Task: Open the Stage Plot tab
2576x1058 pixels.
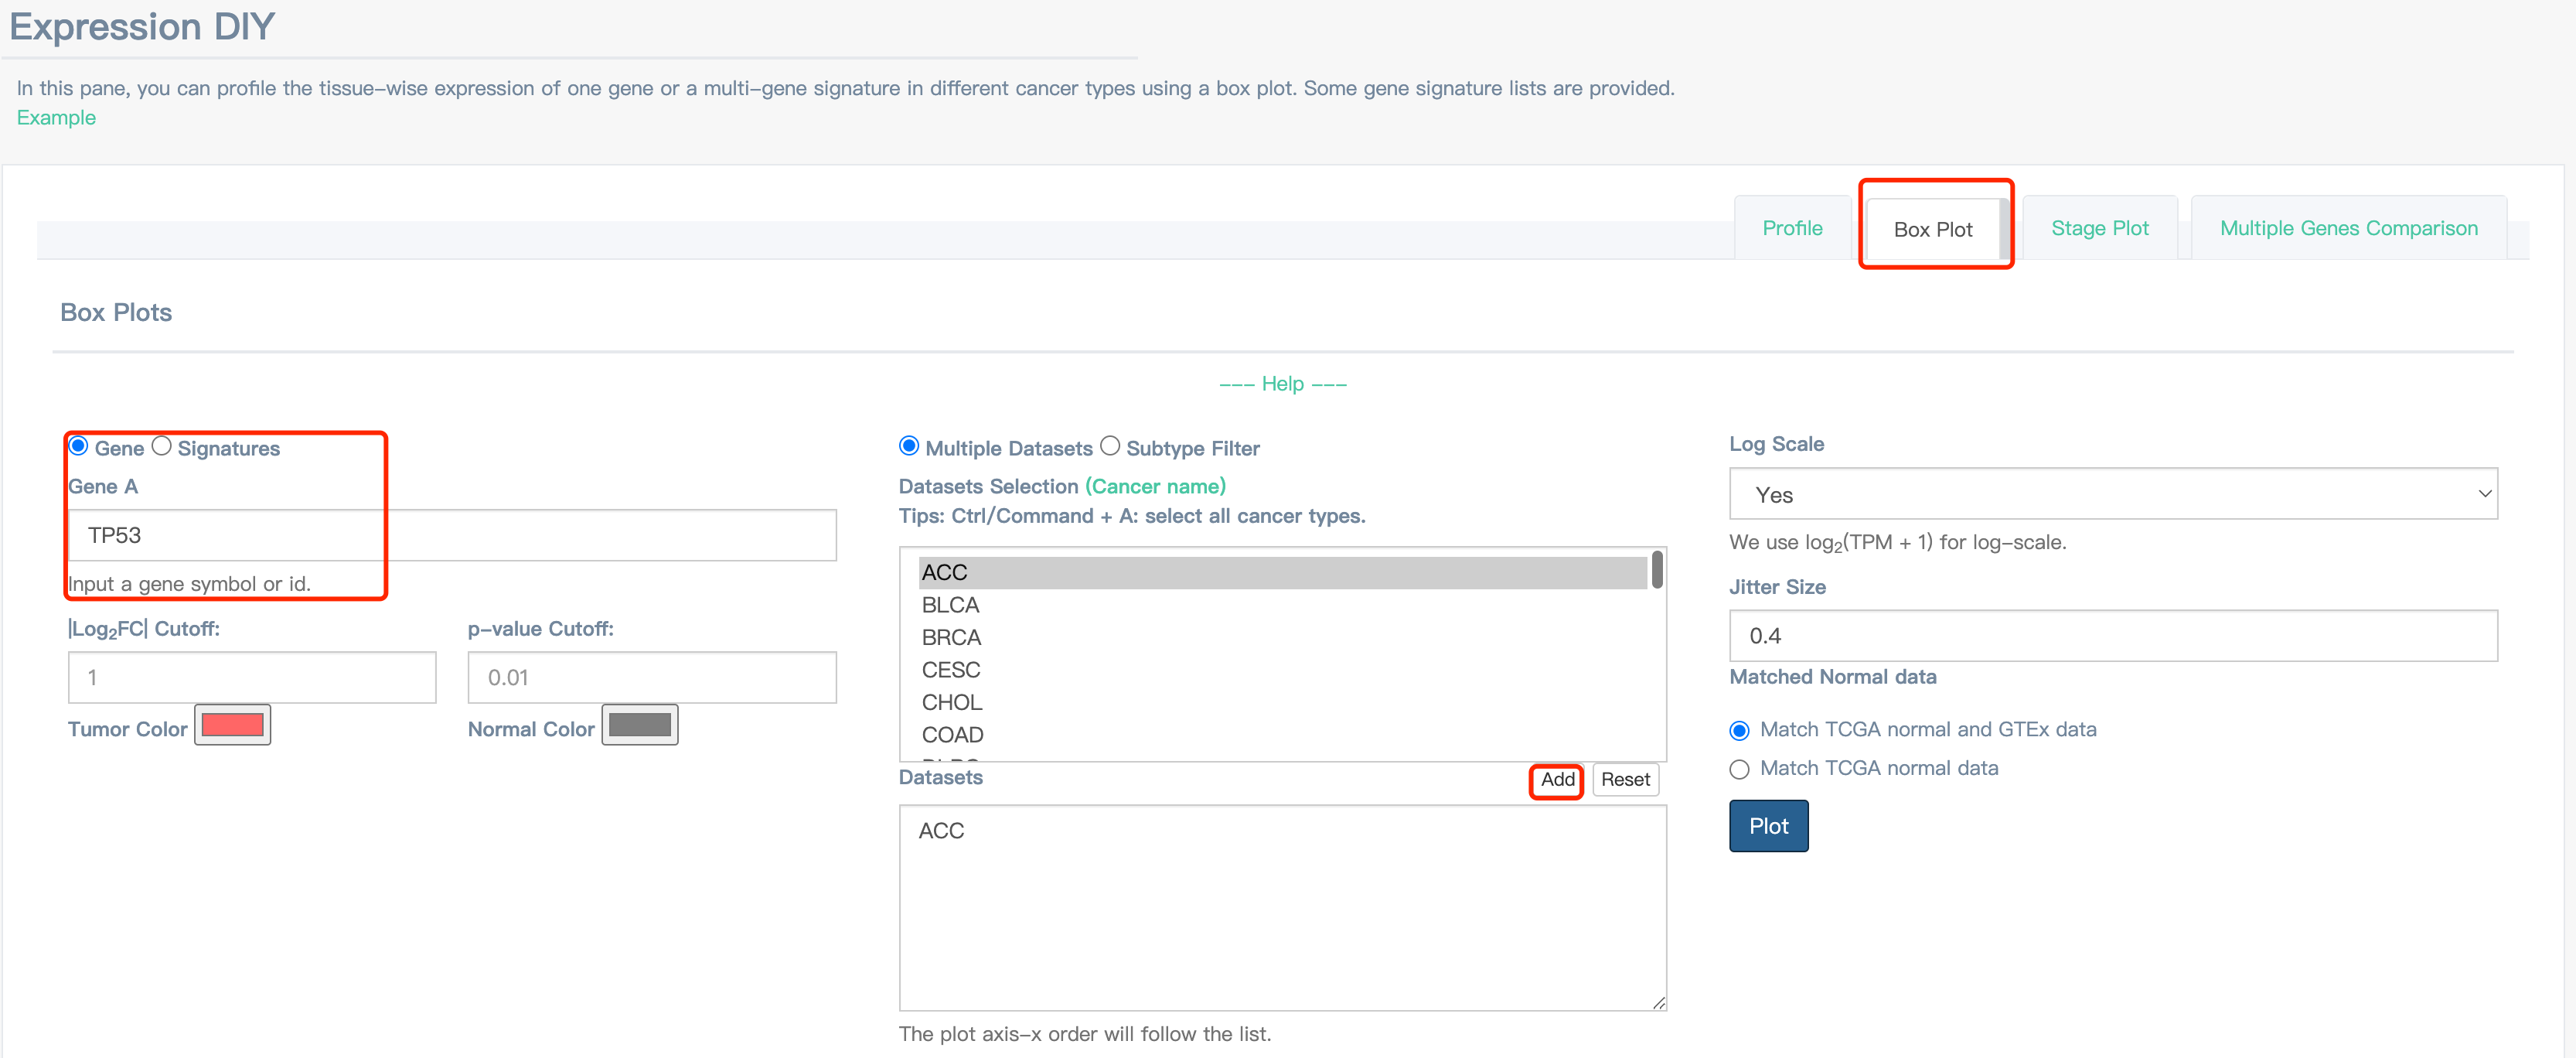Action: (x=2099, y=228)
